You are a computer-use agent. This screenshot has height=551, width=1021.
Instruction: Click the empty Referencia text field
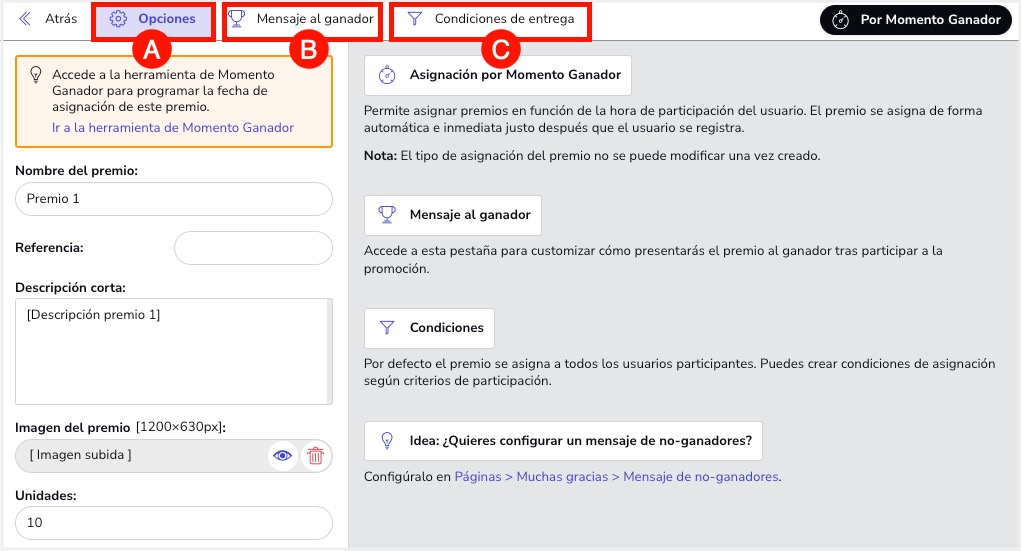[252, 248]
